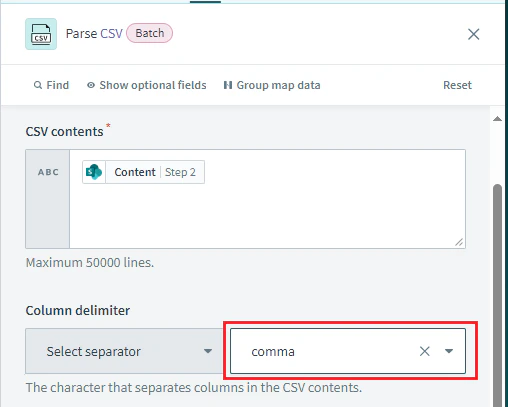This screenshot has width=508, height=407.
Task: Click the Parse CSV action icon
Action: click(41, 34)
